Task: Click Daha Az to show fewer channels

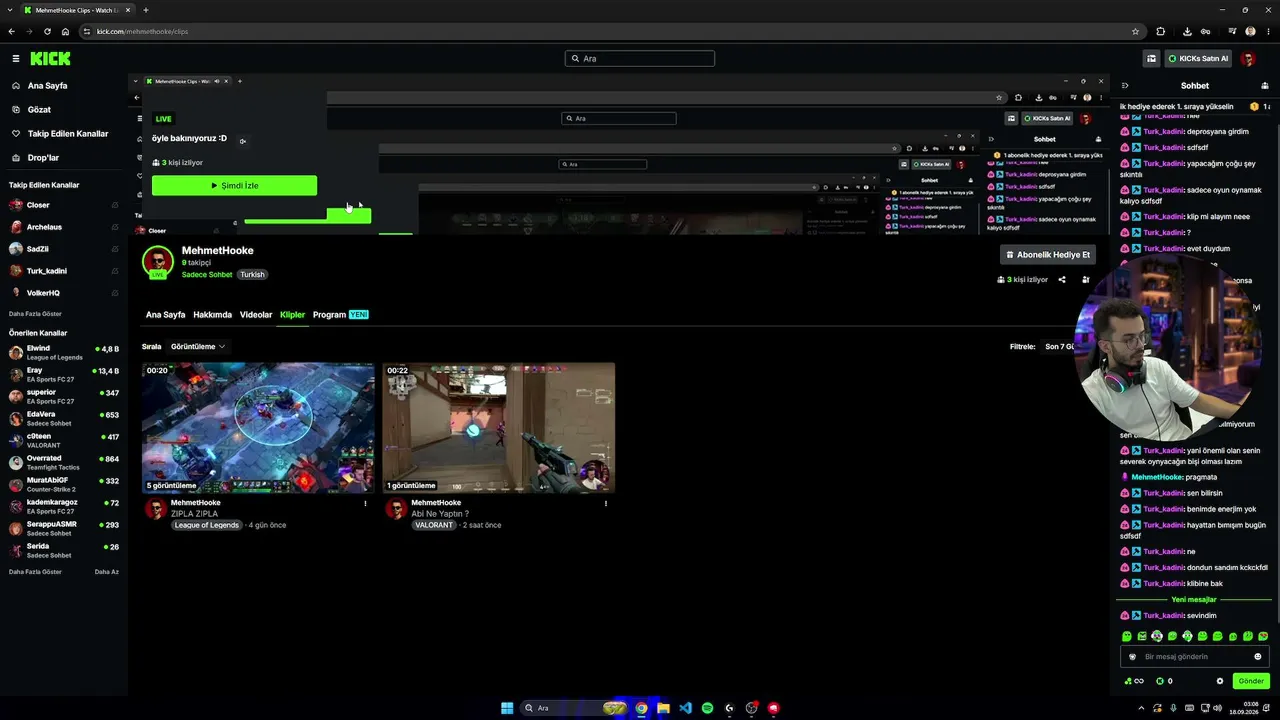Action: pos(107,572)
